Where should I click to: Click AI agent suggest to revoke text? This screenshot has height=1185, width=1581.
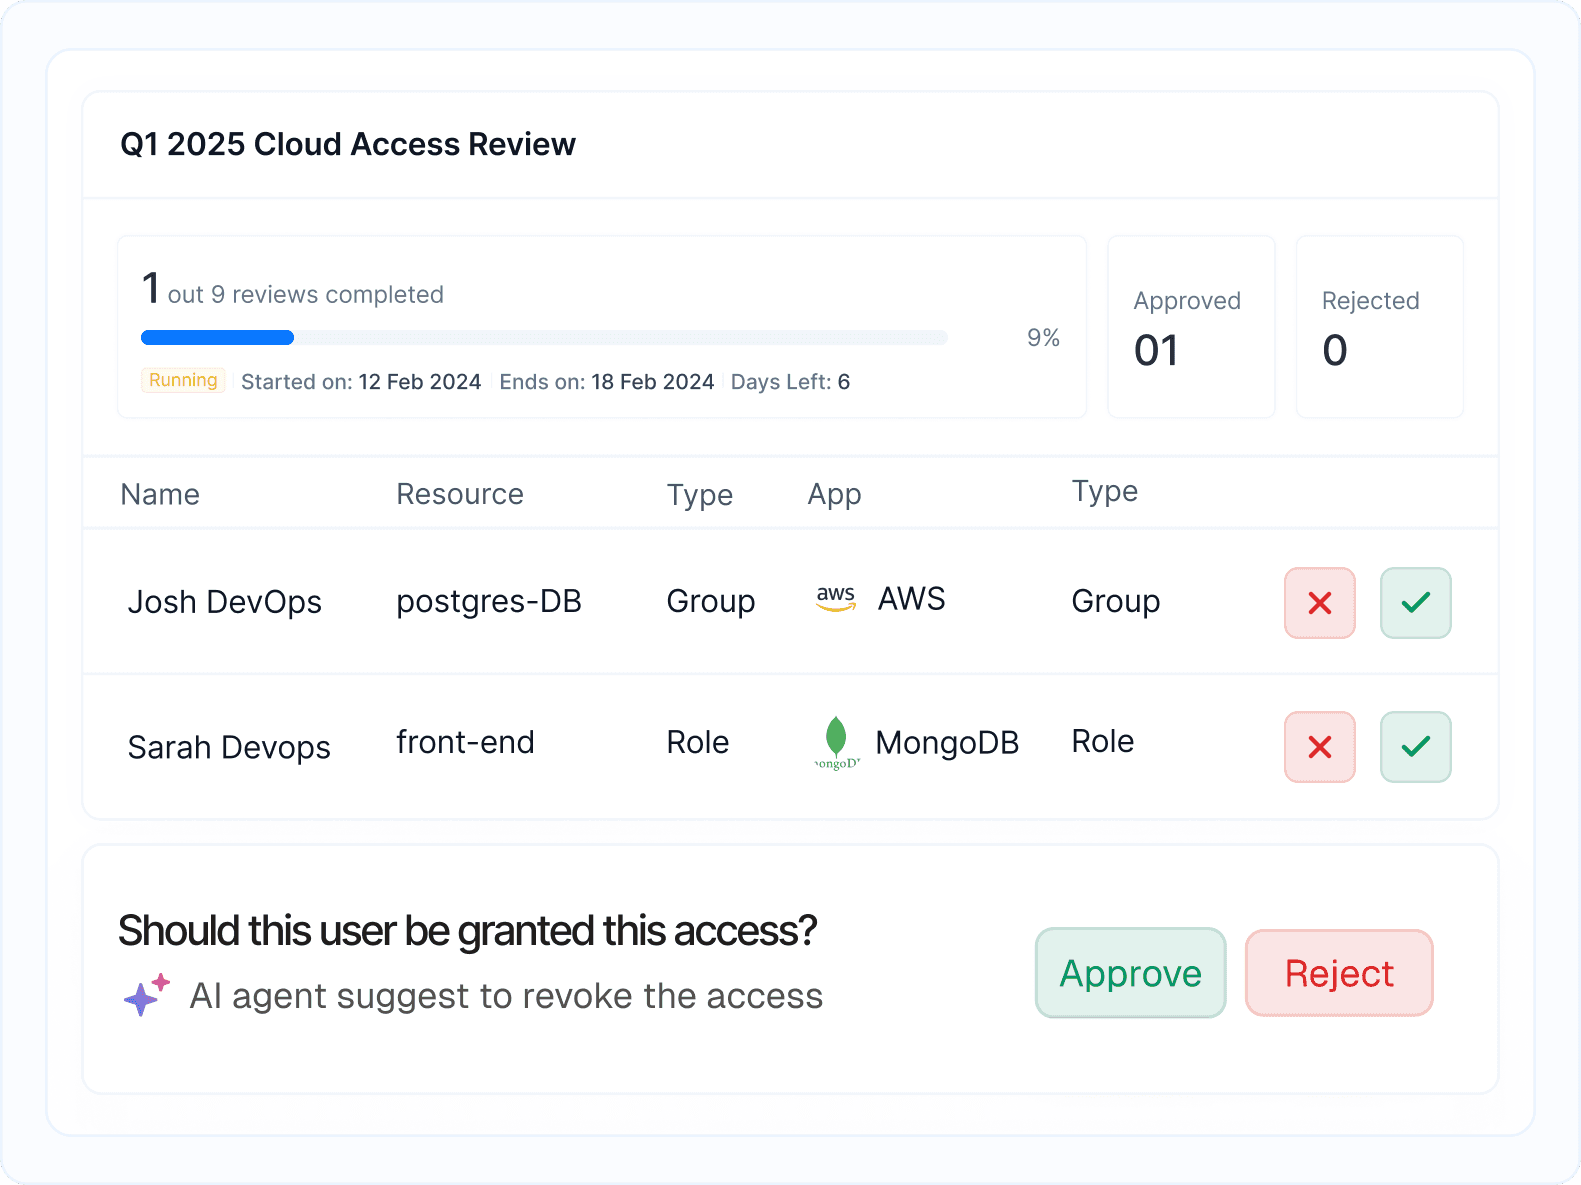click(x=506, y=996)
